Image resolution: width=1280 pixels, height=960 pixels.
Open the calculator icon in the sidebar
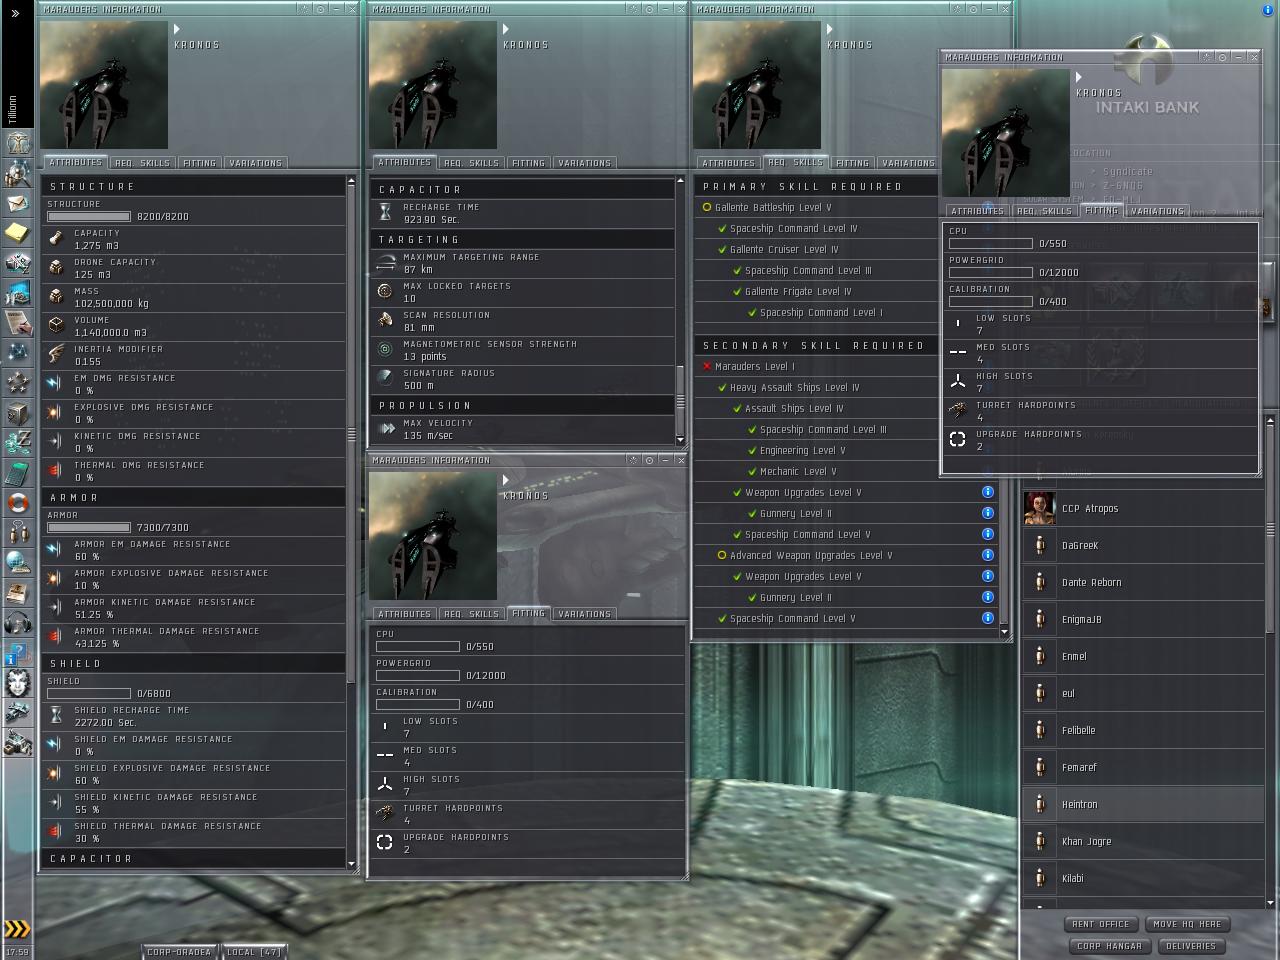[17, 472]
